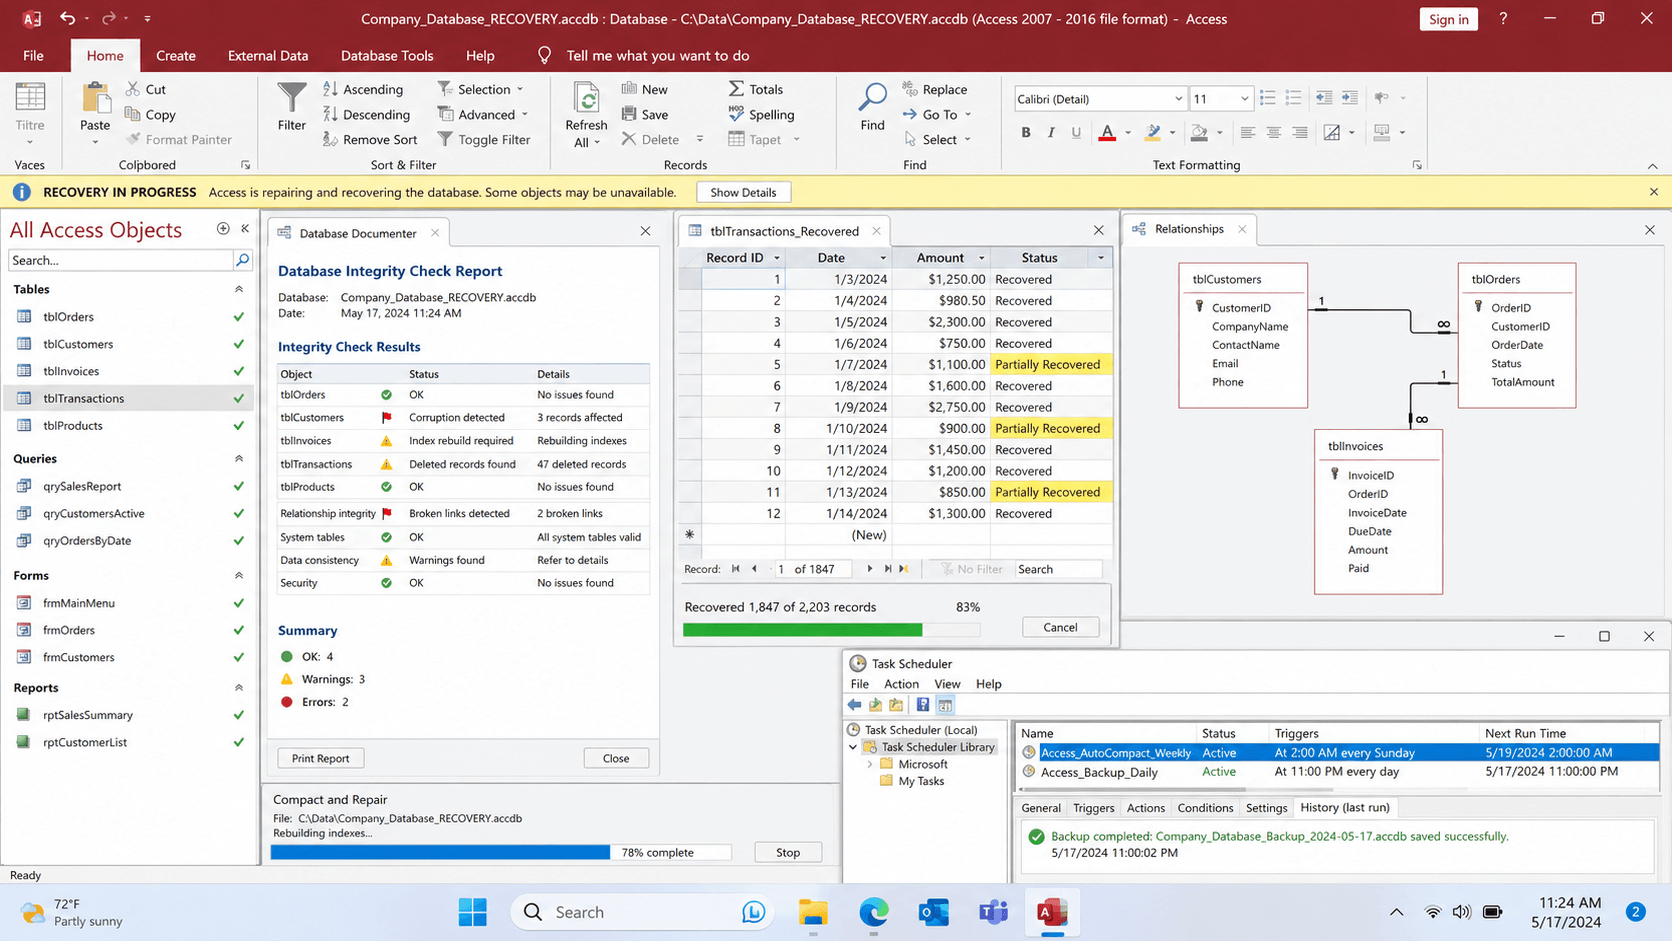1672x941 pixels.
Task: Click the new record navigation button
Action: 904,569
